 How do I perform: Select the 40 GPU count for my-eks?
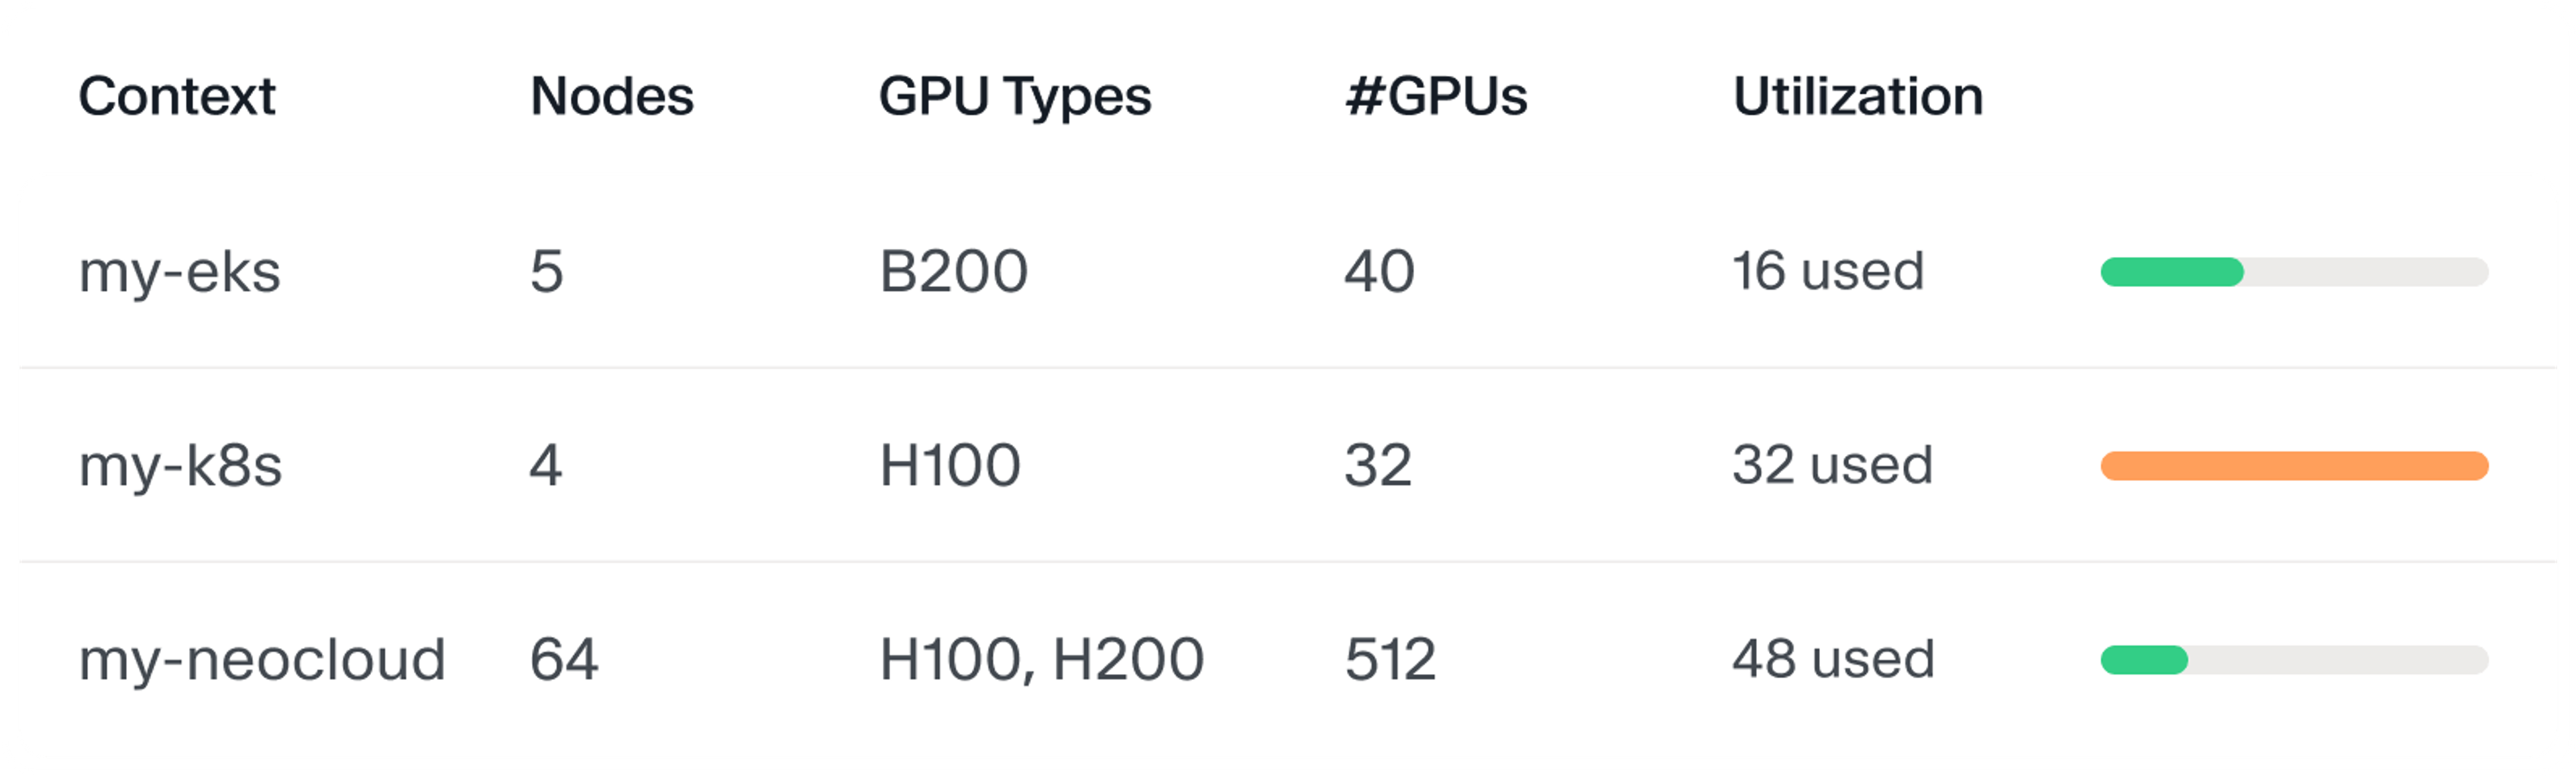click(1379, 272)
